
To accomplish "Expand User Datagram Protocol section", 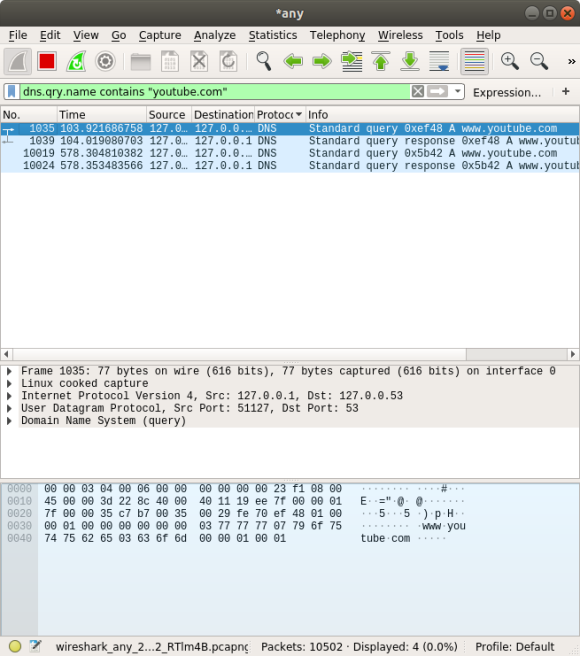I will (x=9, y=408).
